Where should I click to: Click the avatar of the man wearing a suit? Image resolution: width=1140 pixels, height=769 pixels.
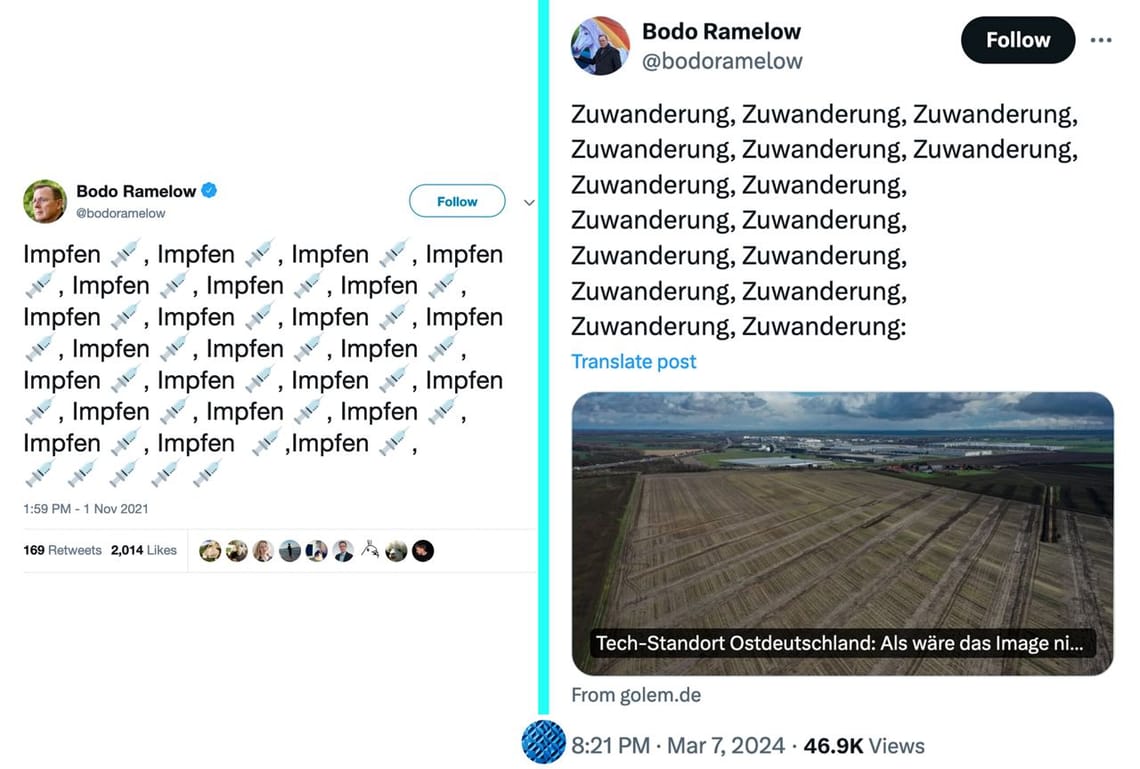(343, 550)
